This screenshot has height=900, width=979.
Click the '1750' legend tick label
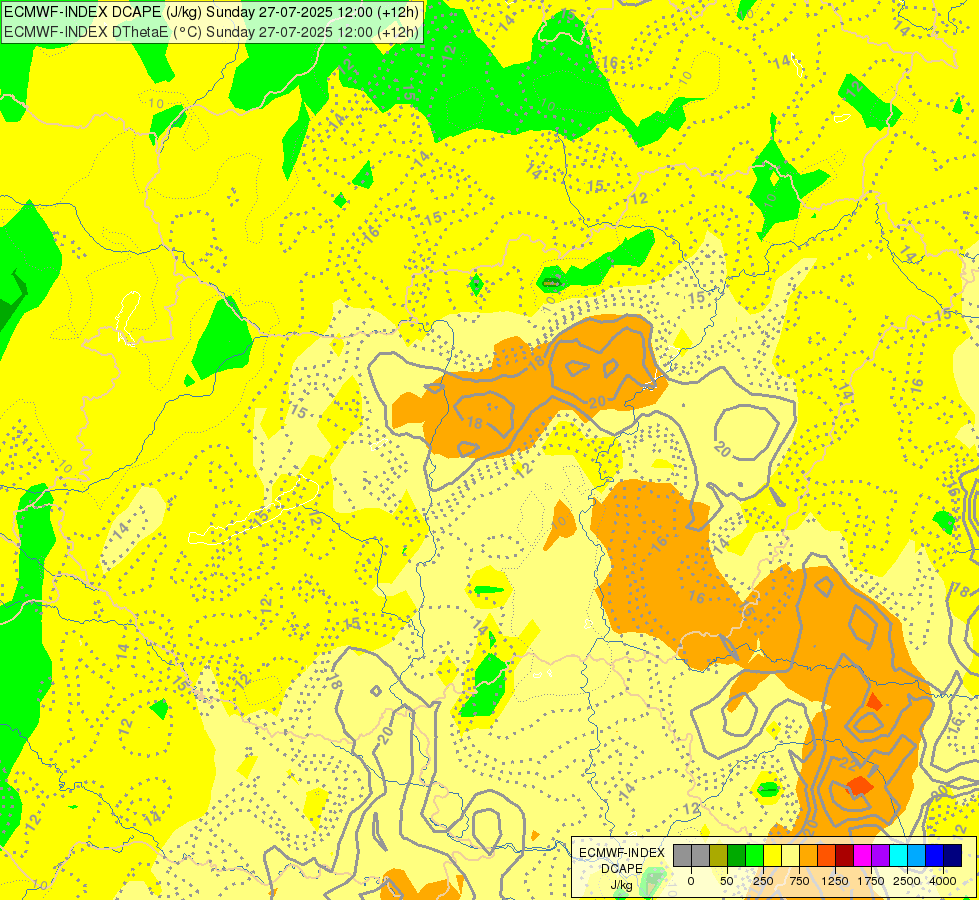coord(871,881)
